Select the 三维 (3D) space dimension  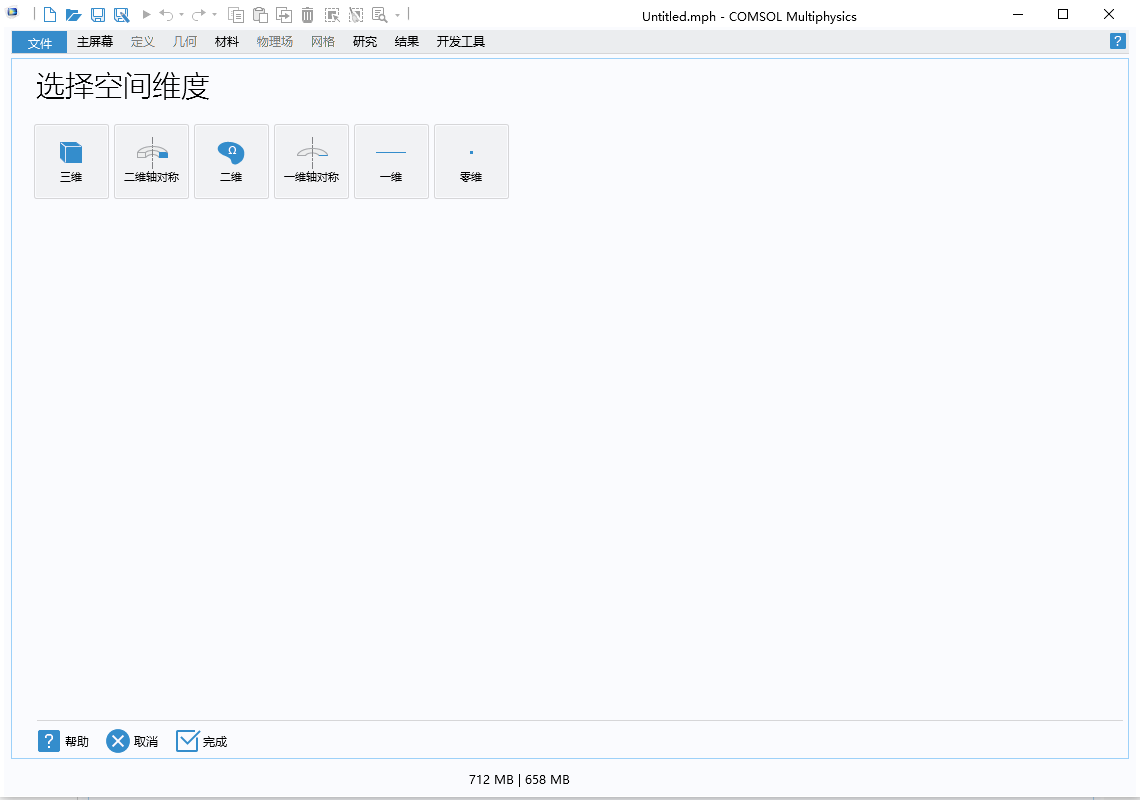pyautogui.click(x=71, y=161)
